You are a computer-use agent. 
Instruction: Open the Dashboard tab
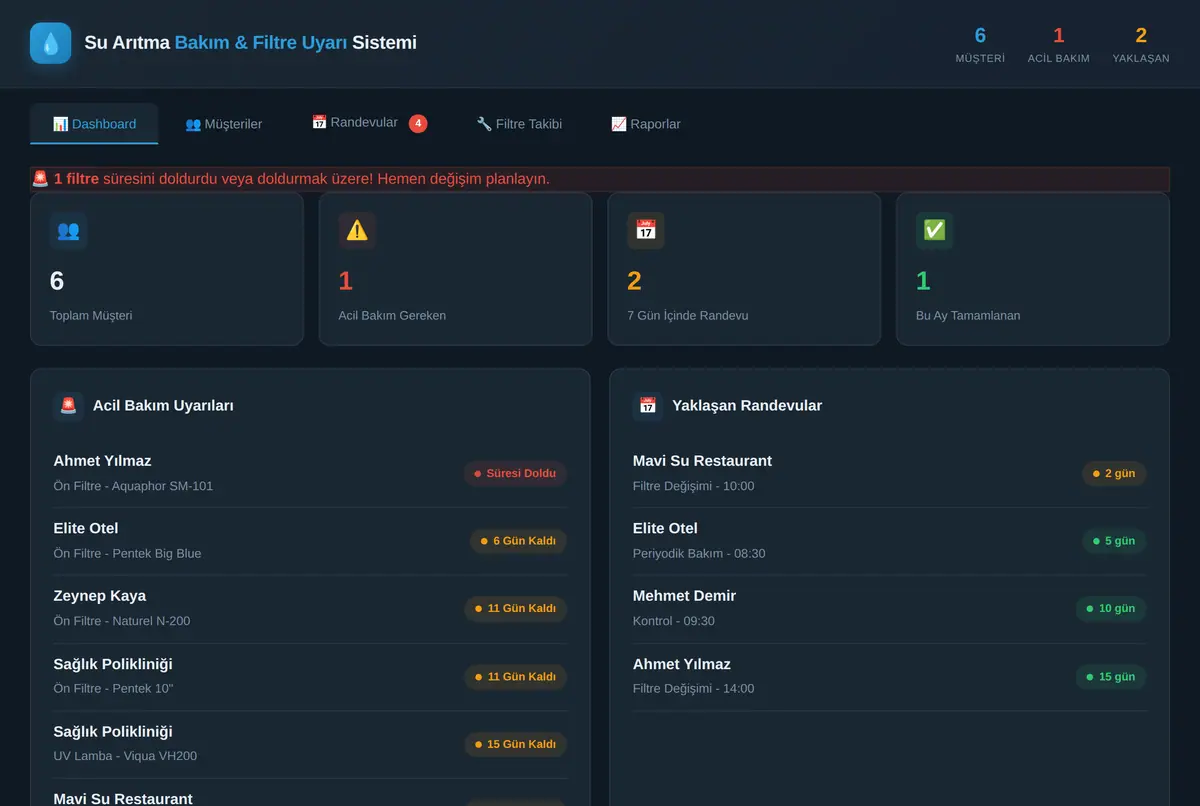coord(94,124)
